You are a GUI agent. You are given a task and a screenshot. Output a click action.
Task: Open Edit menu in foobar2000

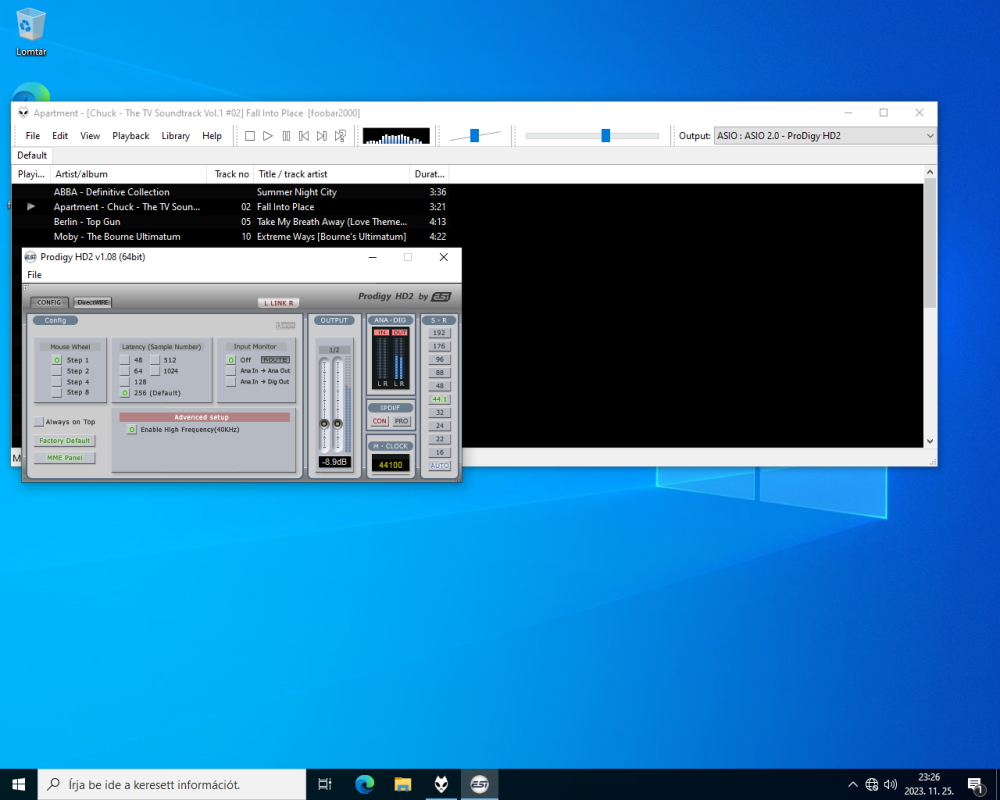pos(60,136)
